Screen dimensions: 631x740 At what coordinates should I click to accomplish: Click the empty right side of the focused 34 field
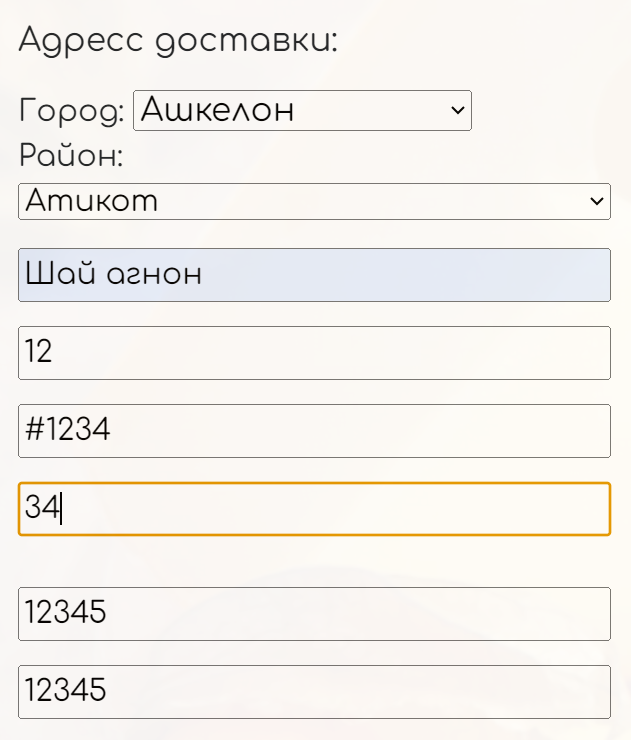pos(450,509)
